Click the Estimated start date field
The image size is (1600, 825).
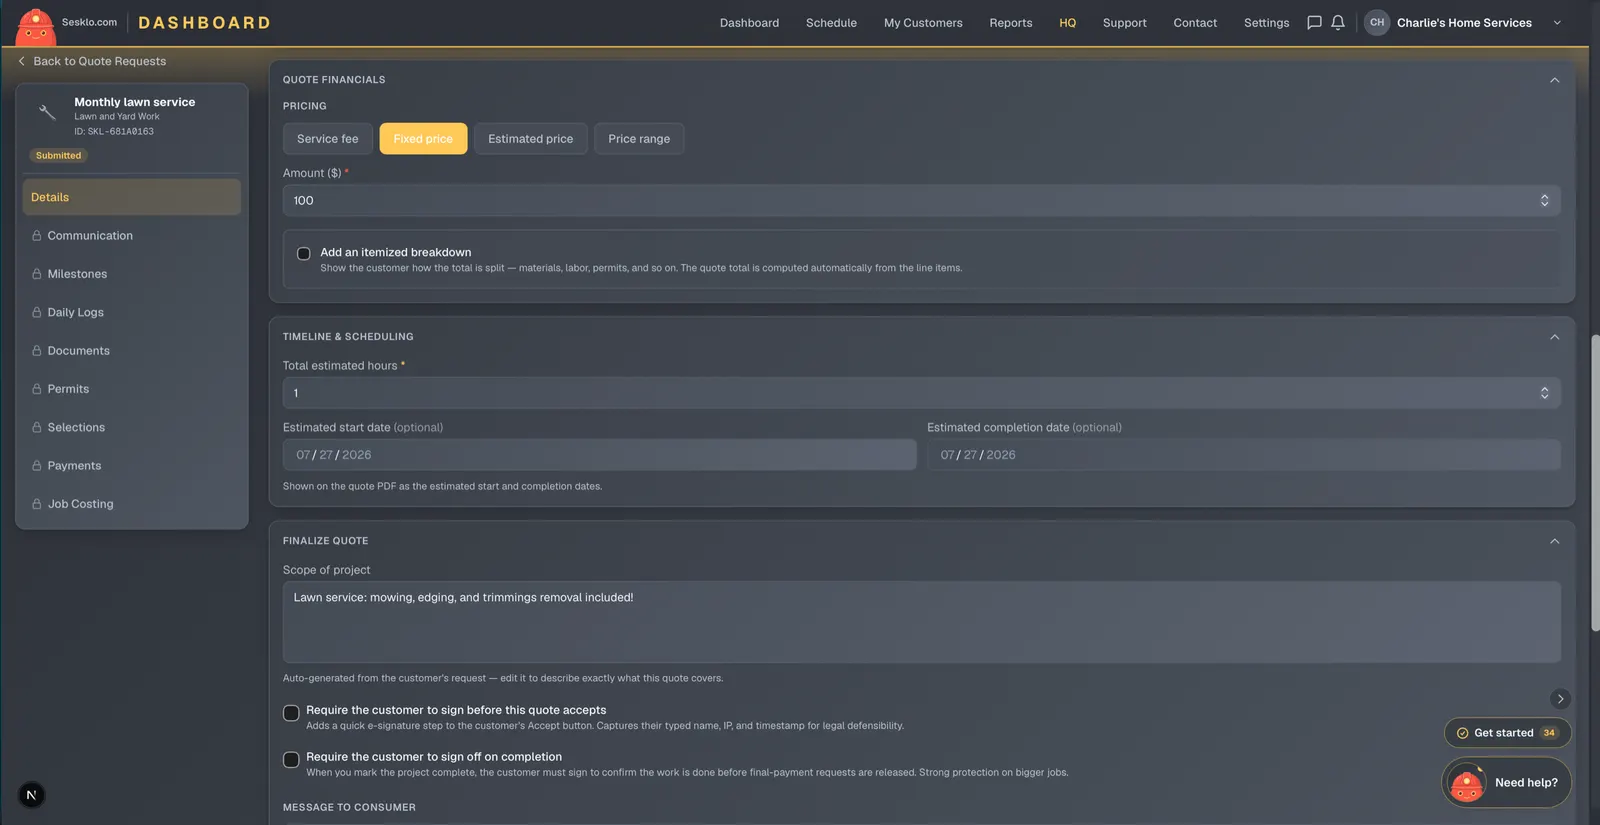pos(599,455)
